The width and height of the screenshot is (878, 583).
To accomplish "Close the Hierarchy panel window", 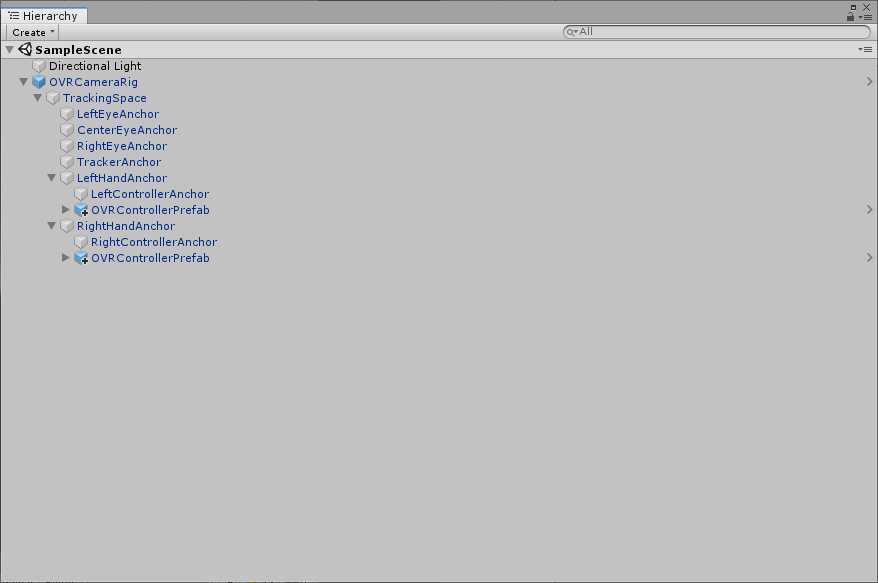I will click(867, 7).
